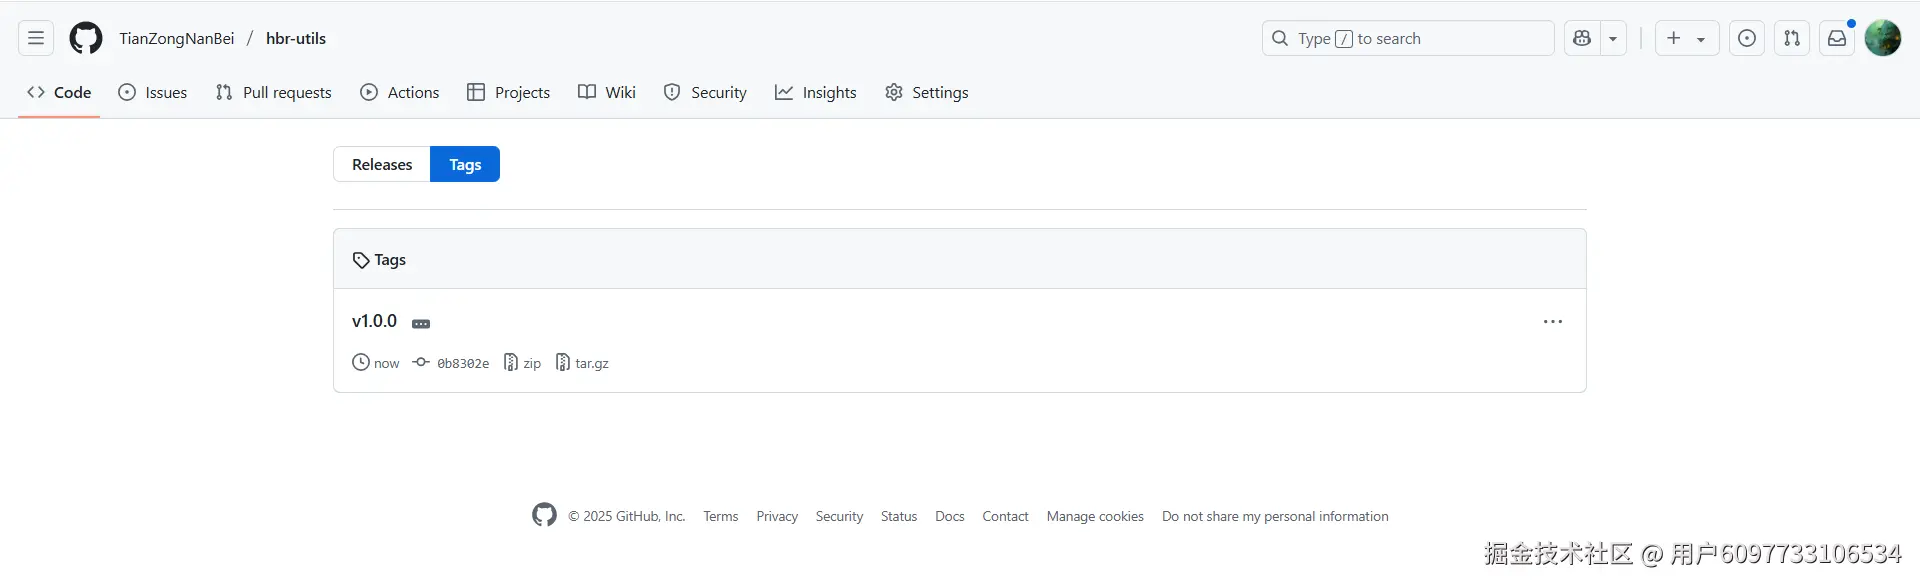Open footer Contact link
The image size is (1920, 586).
point(1005,516)
